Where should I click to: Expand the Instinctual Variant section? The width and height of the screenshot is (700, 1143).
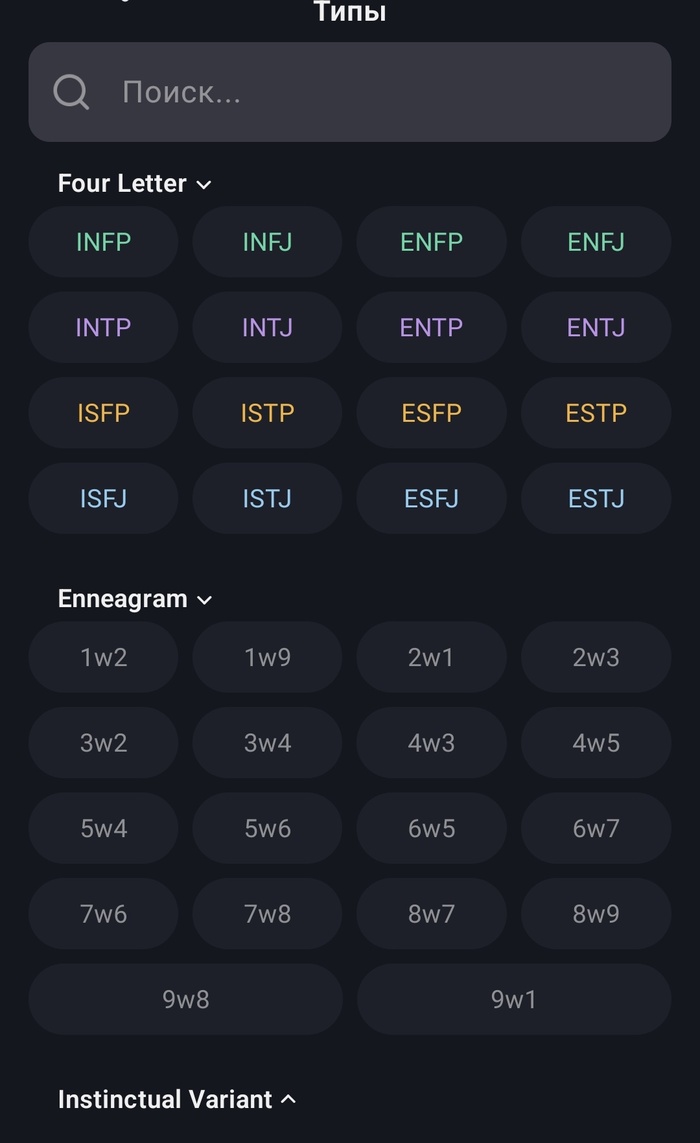click(x=288, y=1099)
